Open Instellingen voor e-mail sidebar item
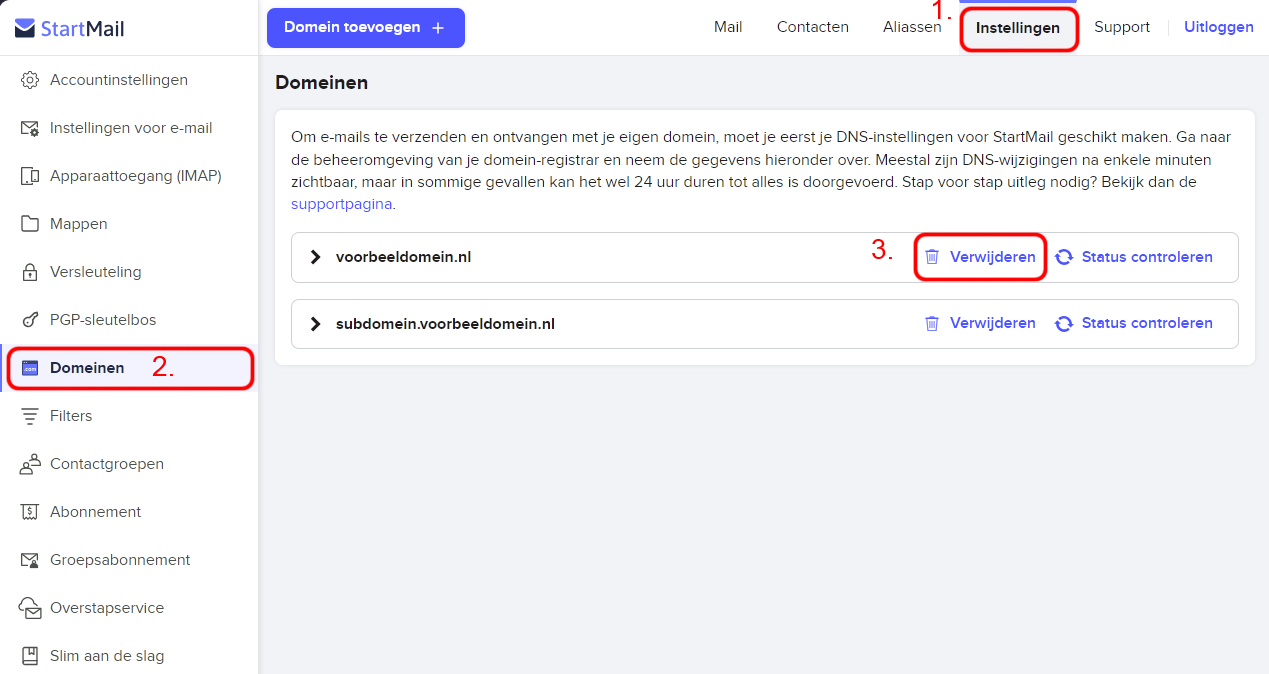The height and width of the screenshot is (674, 1269). (129, 128)
